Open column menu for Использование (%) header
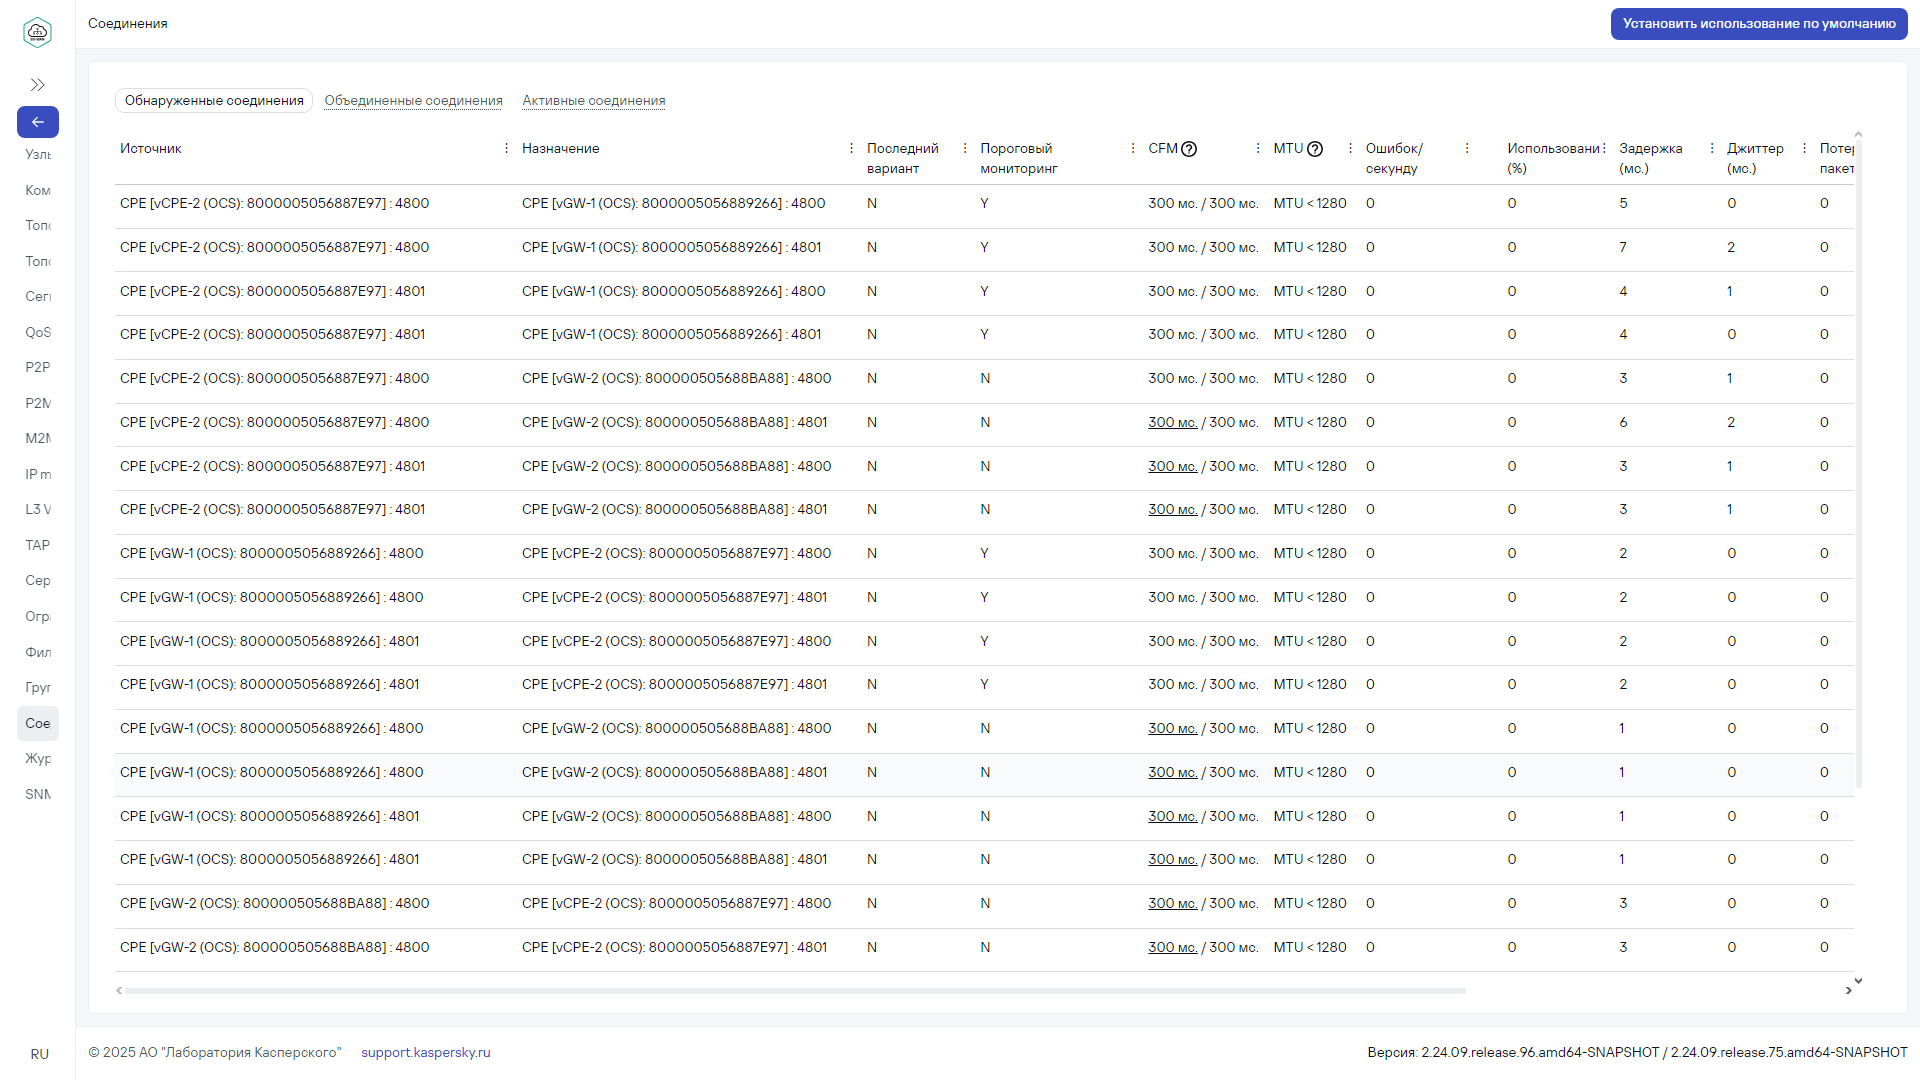The width and height of the screenshot is (1920, 1080). click(x=1604, y=148)
